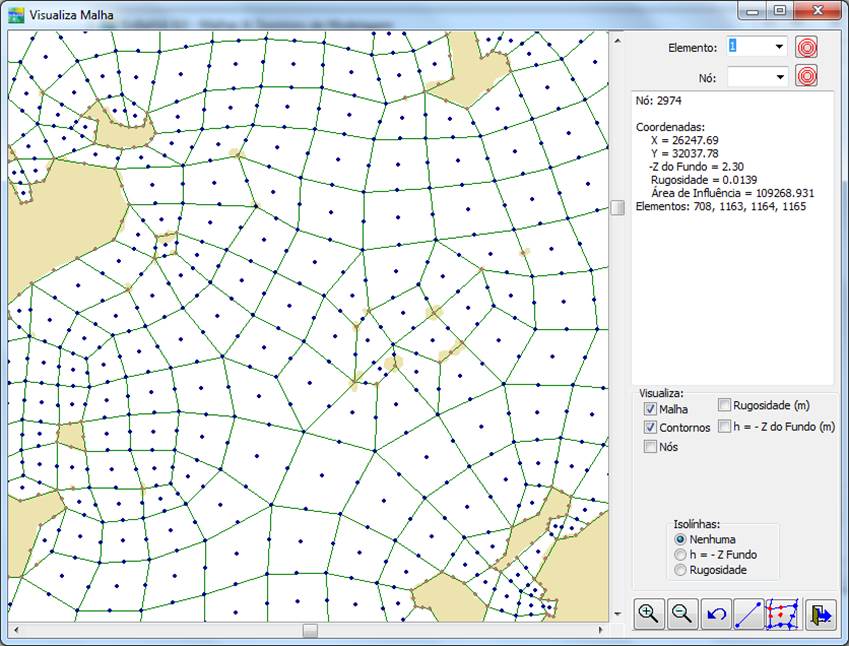This screenshot has width=849, height=646.
Task: Click the horizontal scrollbar right arrow
Action: pos(600,630)
